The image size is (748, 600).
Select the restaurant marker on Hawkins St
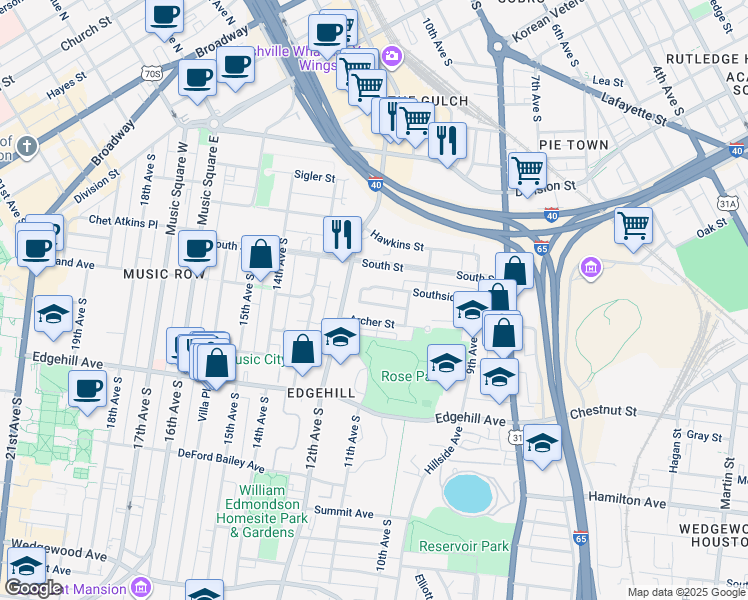pyautogui.click(x=342, y=234)
